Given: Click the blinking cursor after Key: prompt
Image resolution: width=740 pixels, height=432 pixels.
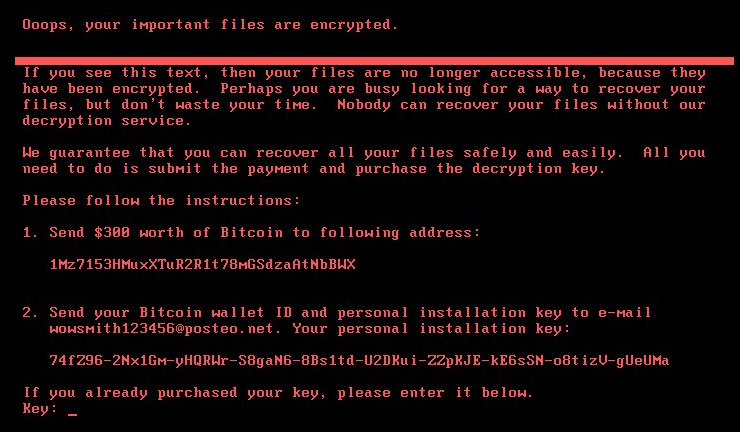Looking at the screenshot, I should [72, 411].
